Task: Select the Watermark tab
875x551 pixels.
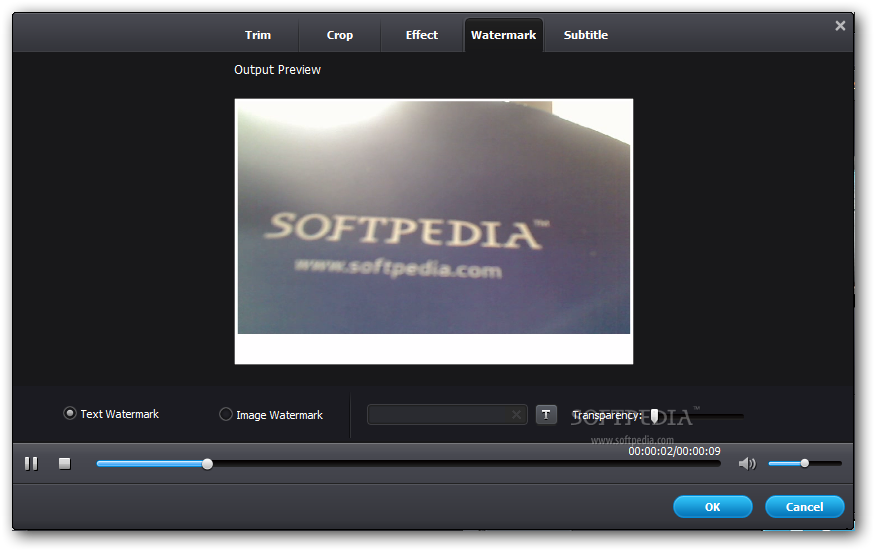Action: point(503,35)
